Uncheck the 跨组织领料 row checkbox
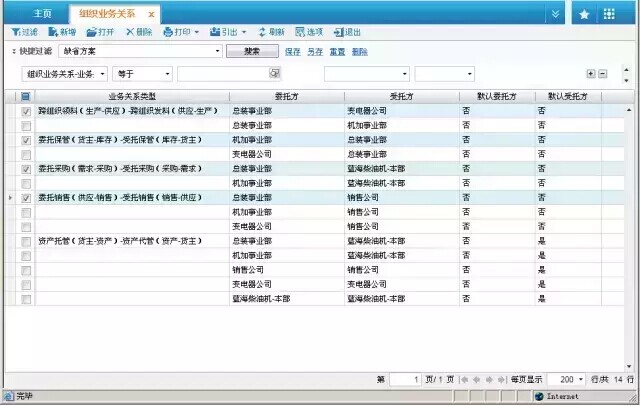The height and width of the screenshot is (406, 640). [26, 112]
